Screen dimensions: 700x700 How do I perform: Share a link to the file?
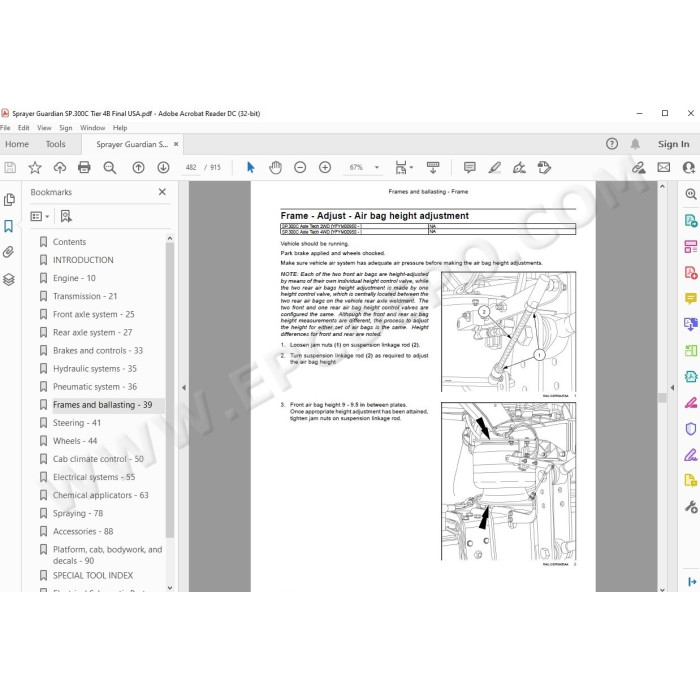[638, 167]
